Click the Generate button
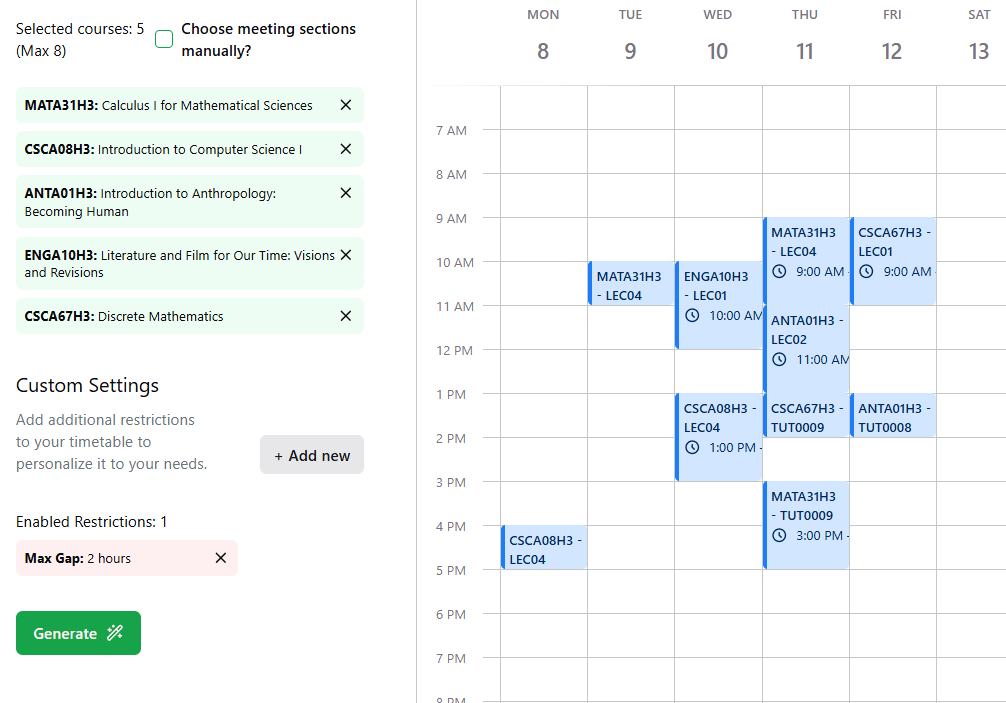This screenshot has height=703, width=1006. [78, 633]
